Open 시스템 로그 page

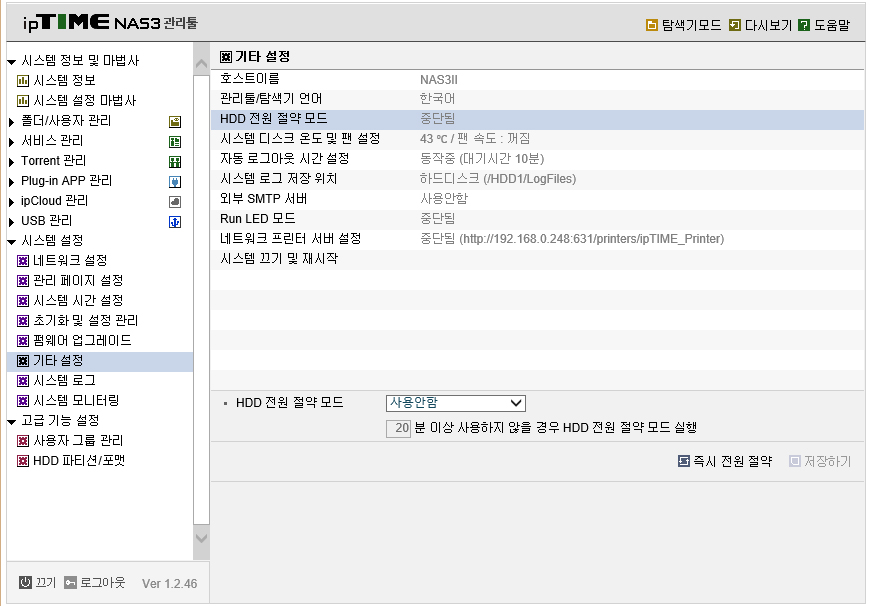pos(64,381)
